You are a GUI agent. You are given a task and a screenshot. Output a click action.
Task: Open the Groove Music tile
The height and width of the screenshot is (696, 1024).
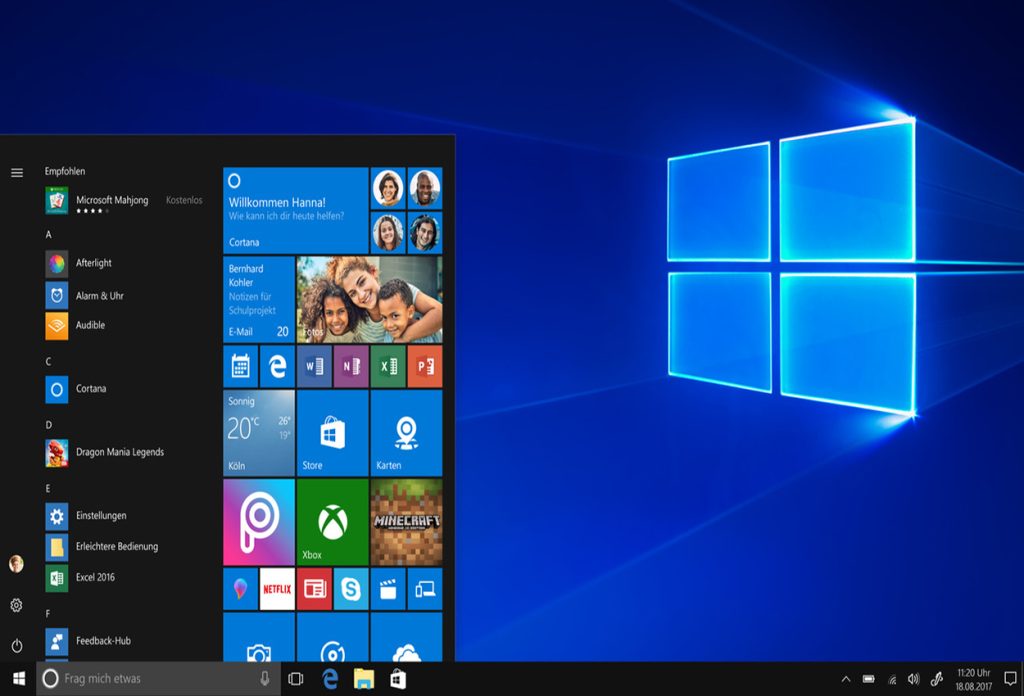click(332, 637)
